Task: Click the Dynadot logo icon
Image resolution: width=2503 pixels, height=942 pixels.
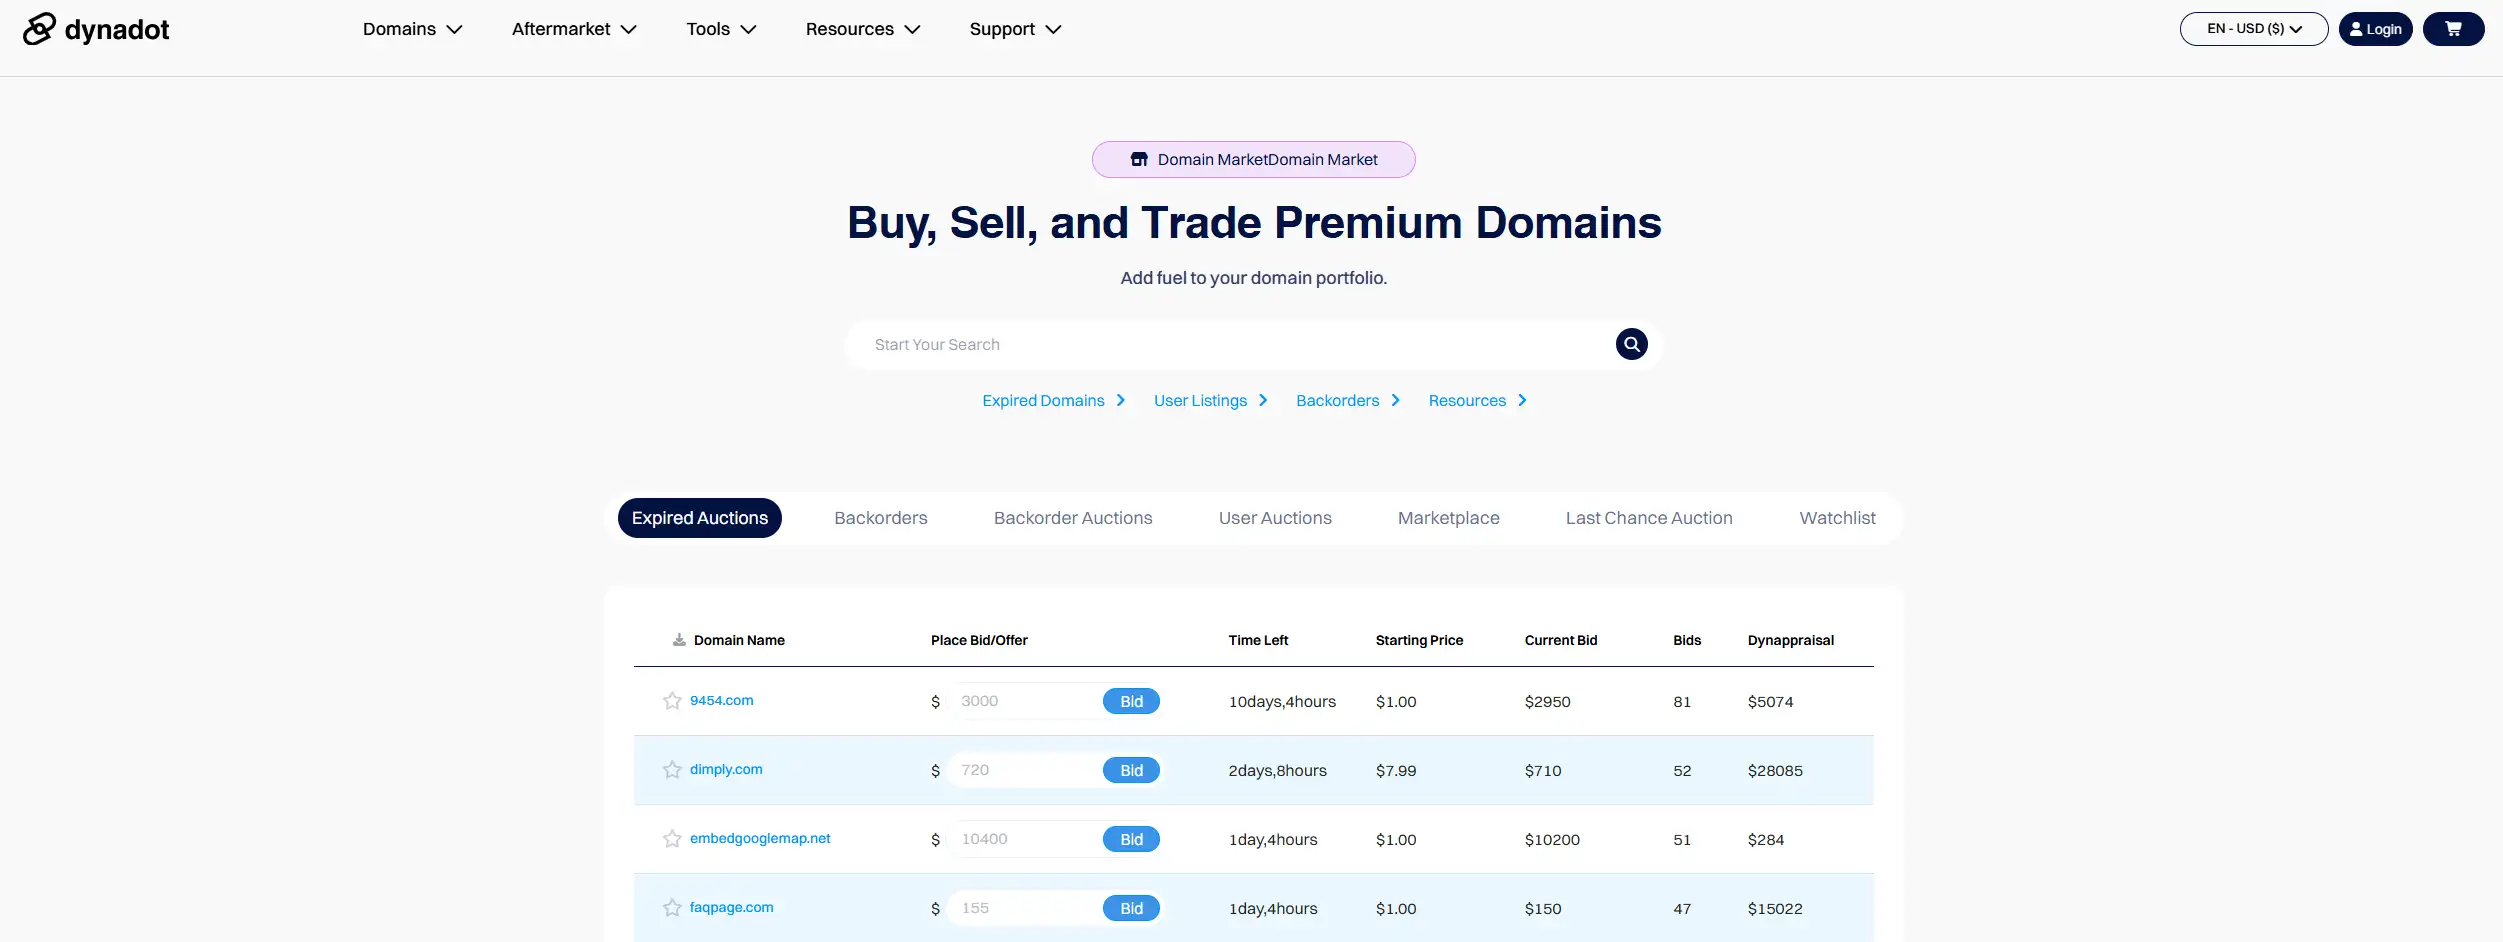Action: (39, 29)
